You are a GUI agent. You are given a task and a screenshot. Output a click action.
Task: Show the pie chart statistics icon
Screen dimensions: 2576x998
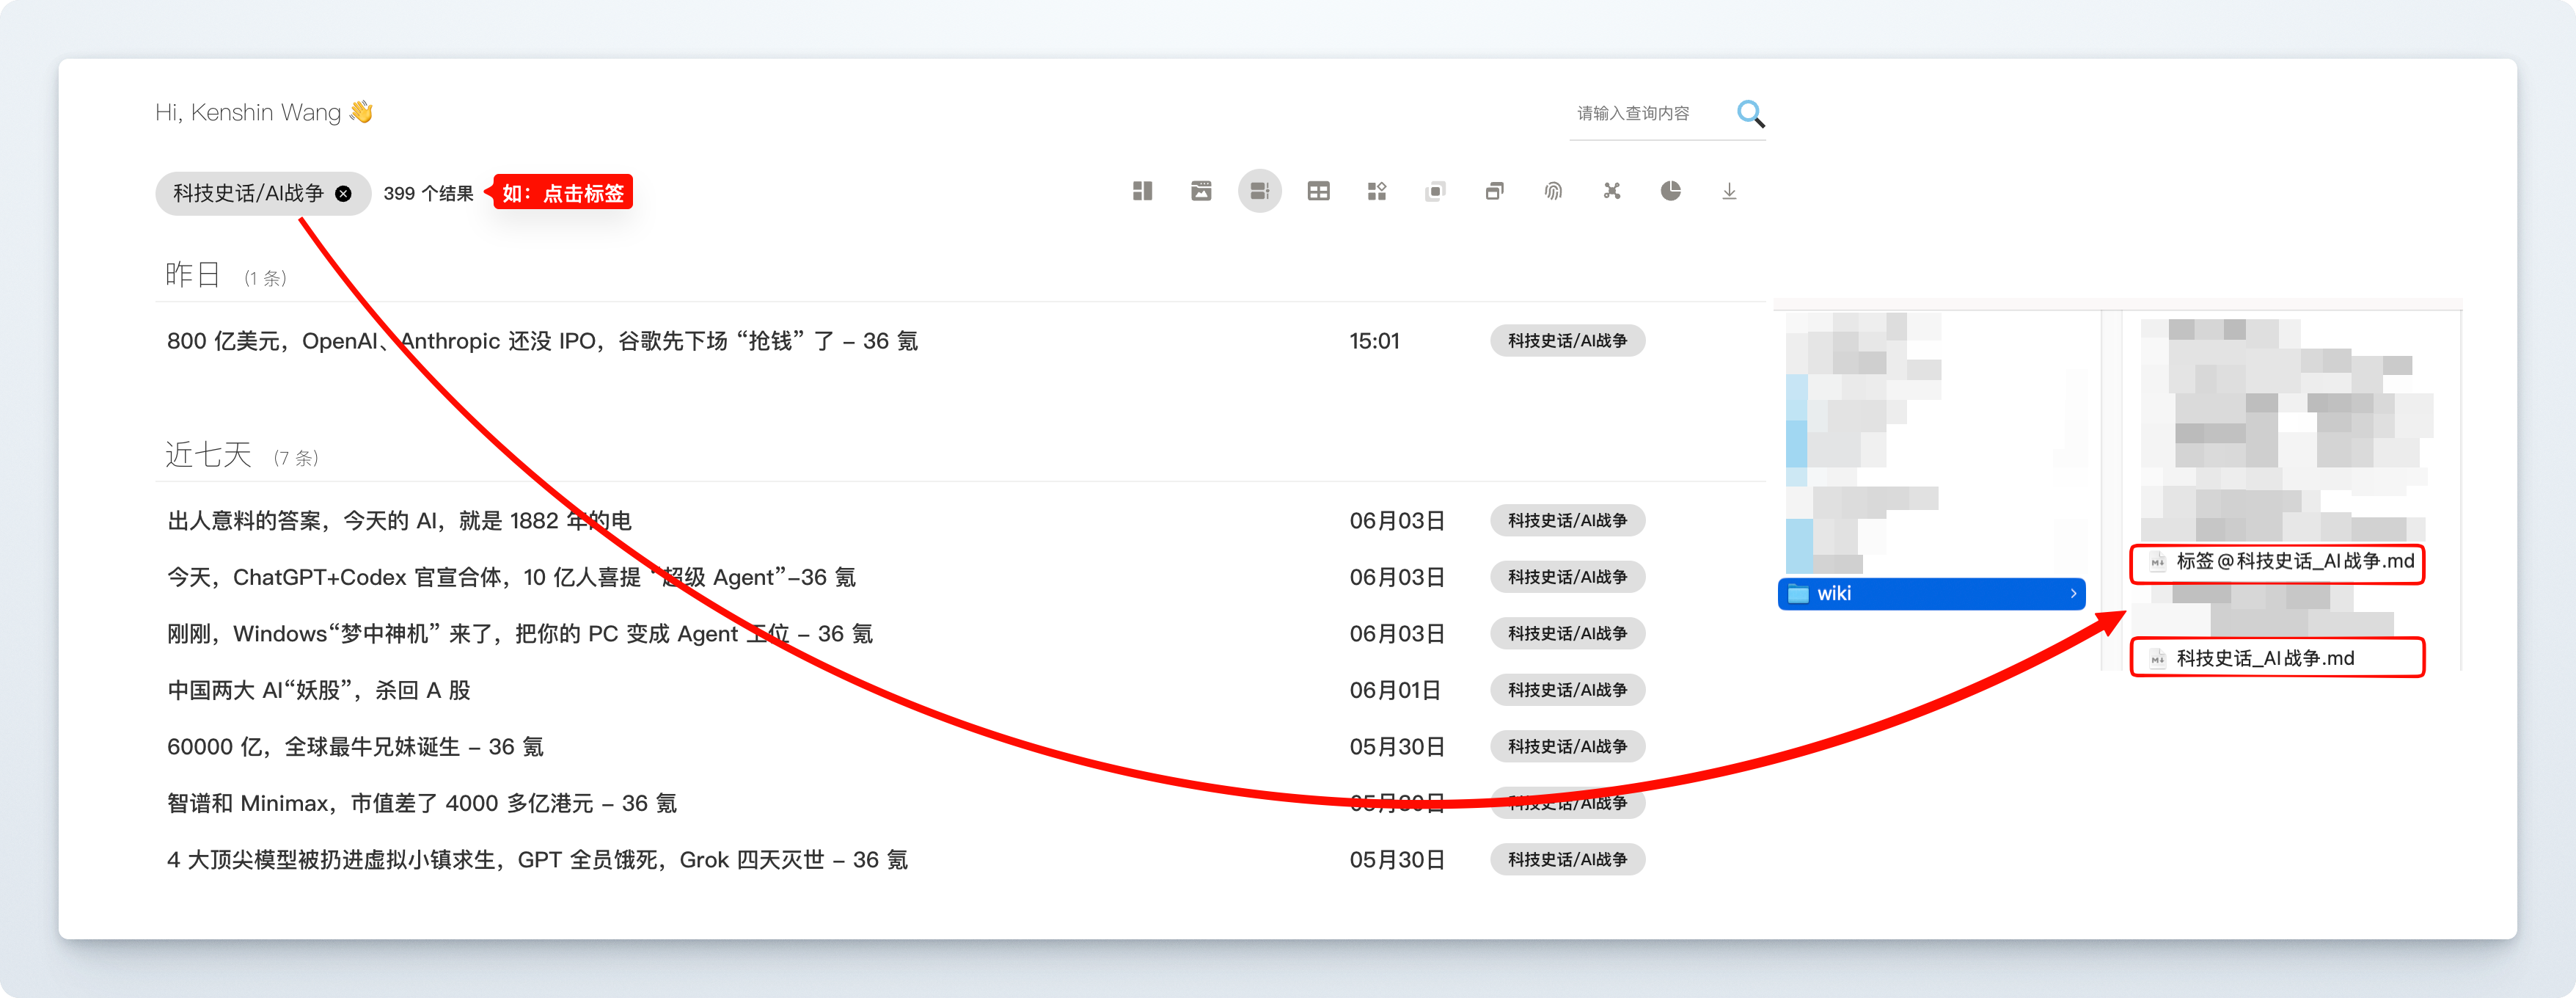1670,191
